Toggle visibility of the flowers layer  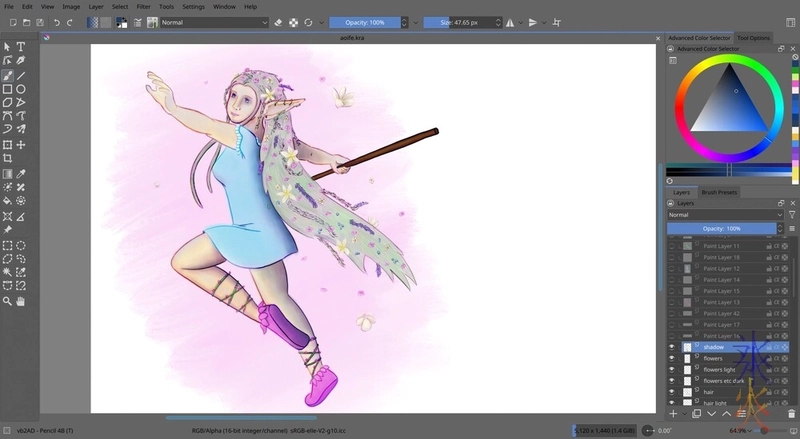point(672,358)
